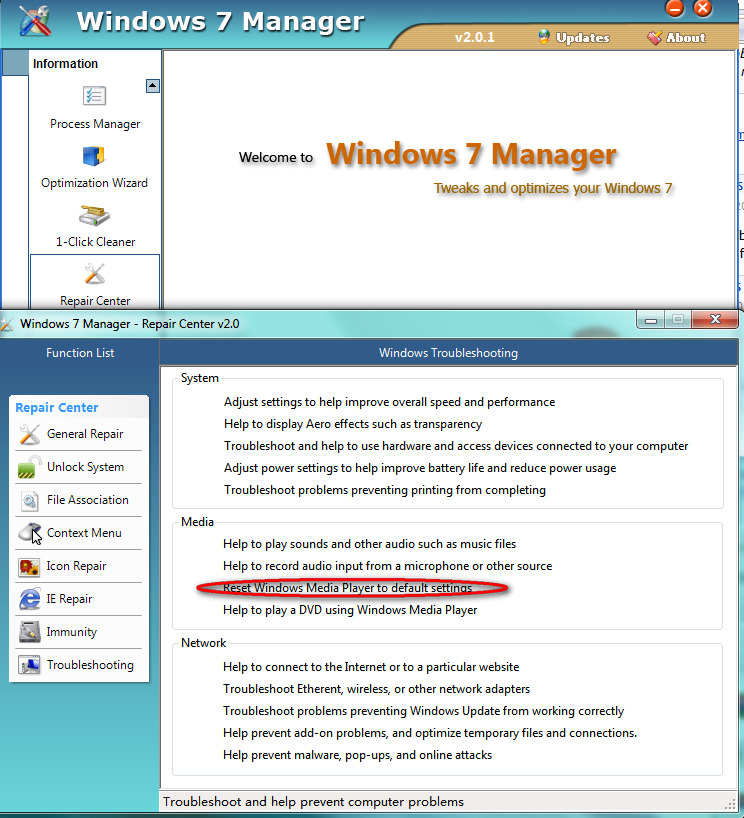The height and width of the screenshot is (818, 744).
Task: Minimize the Repair Center window
Action: tap(651, 320)
